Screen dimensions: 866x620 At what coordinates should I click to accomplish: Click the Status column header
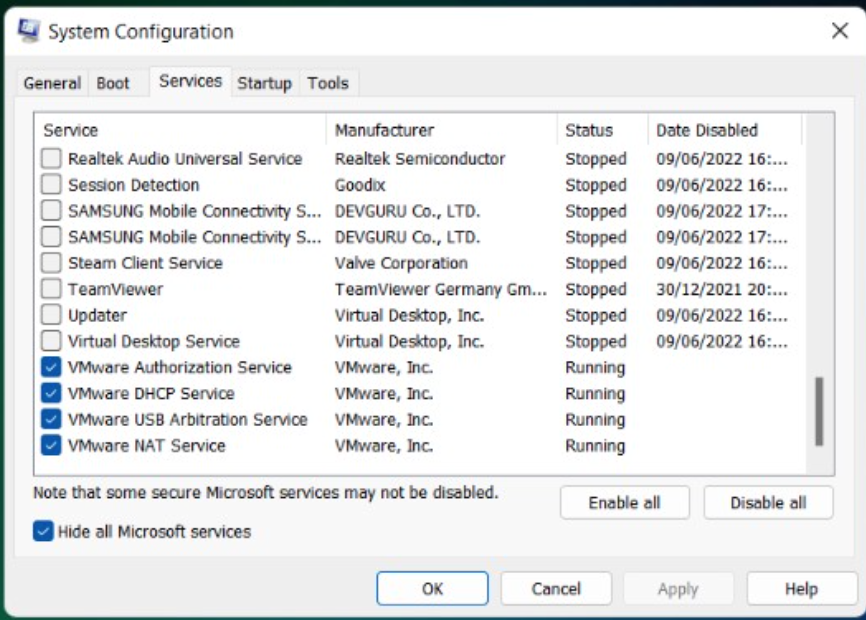click(x=600, y=130)
